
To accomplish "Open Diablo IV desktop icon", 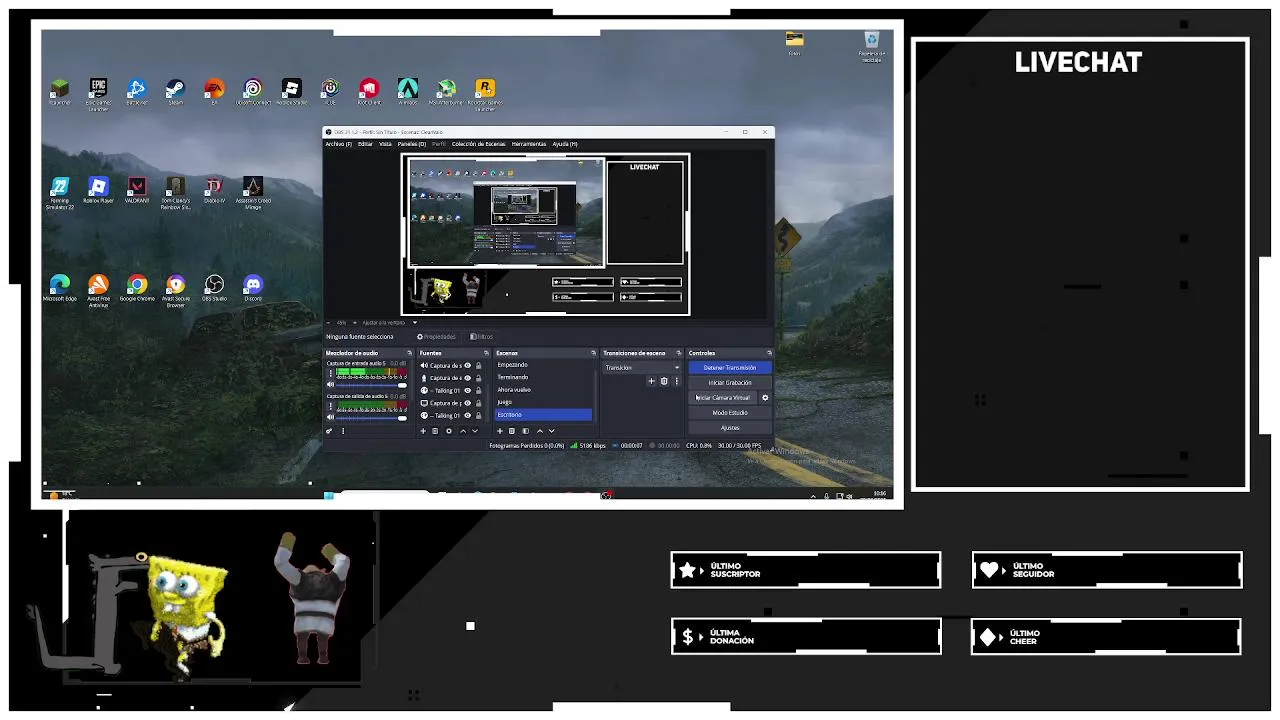I will click(214, 190).
